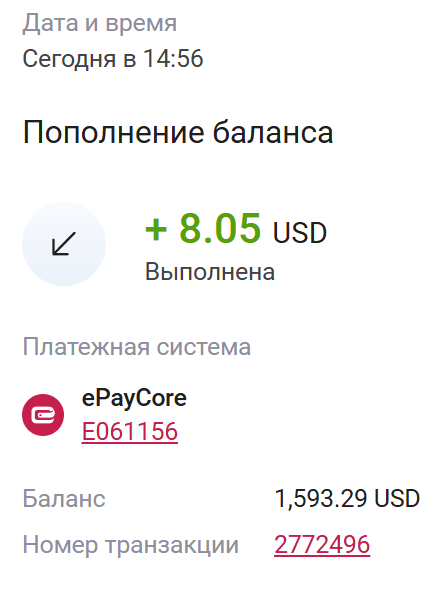Click the USD label beside 8.05
The height and width of the screenshot is (593, 444).
pos(300,232)
